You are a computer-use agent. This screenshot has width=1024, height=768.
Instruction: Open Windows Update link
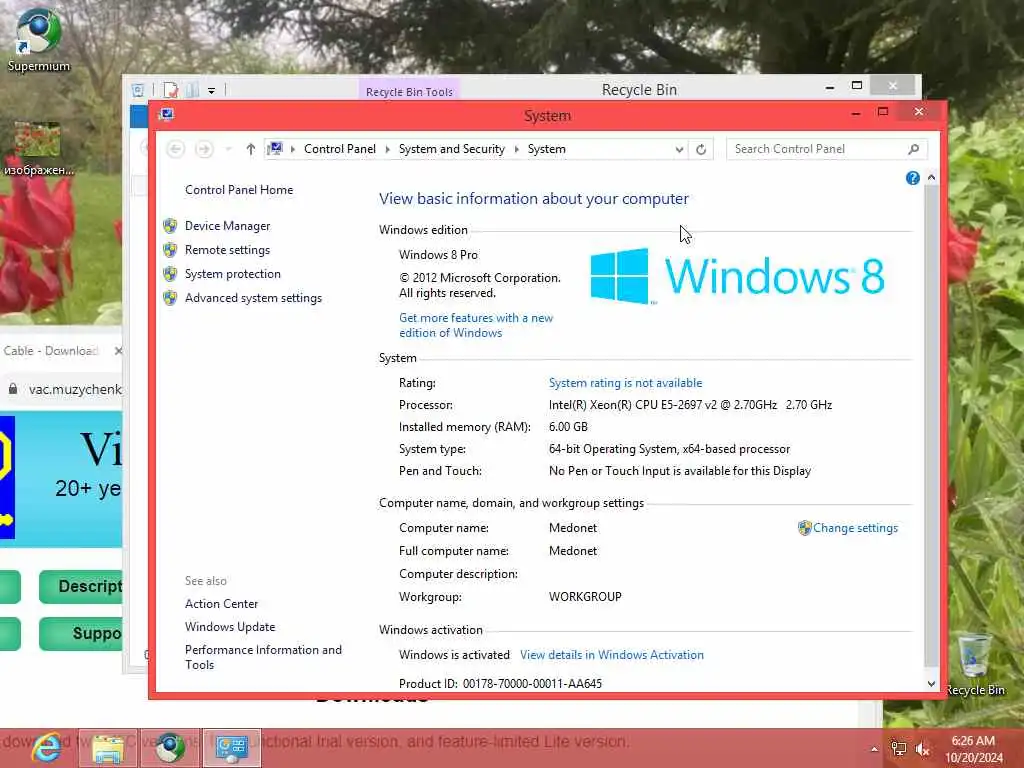tap(230, 627)
